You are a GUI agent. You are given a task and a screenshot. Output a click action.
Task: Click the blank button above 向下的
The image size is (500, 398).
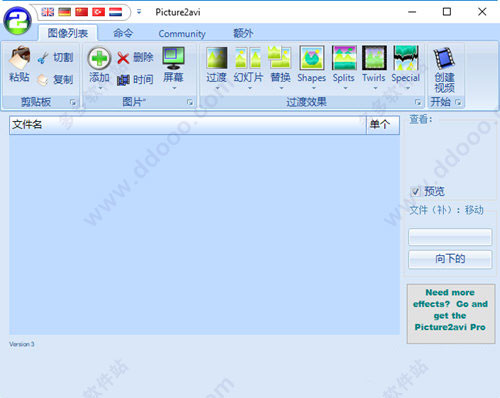[450, 237]
